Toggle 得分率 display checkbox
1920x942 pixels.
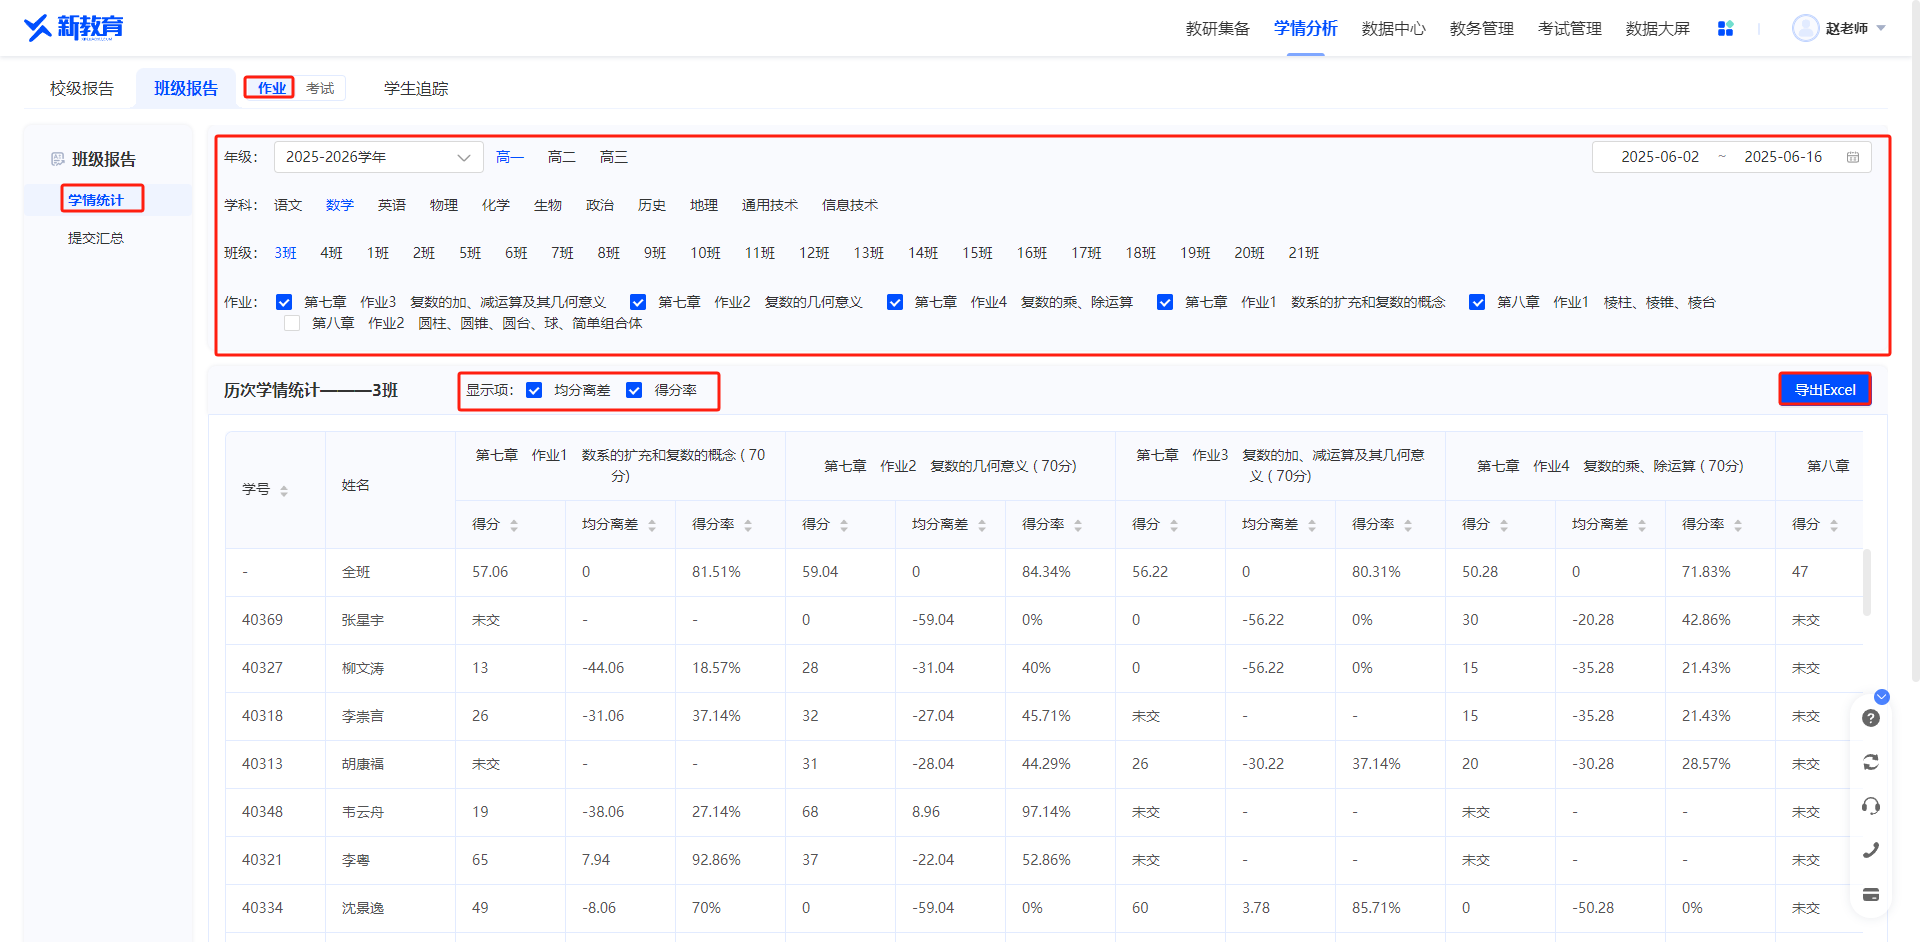click(x=634, y=390)
